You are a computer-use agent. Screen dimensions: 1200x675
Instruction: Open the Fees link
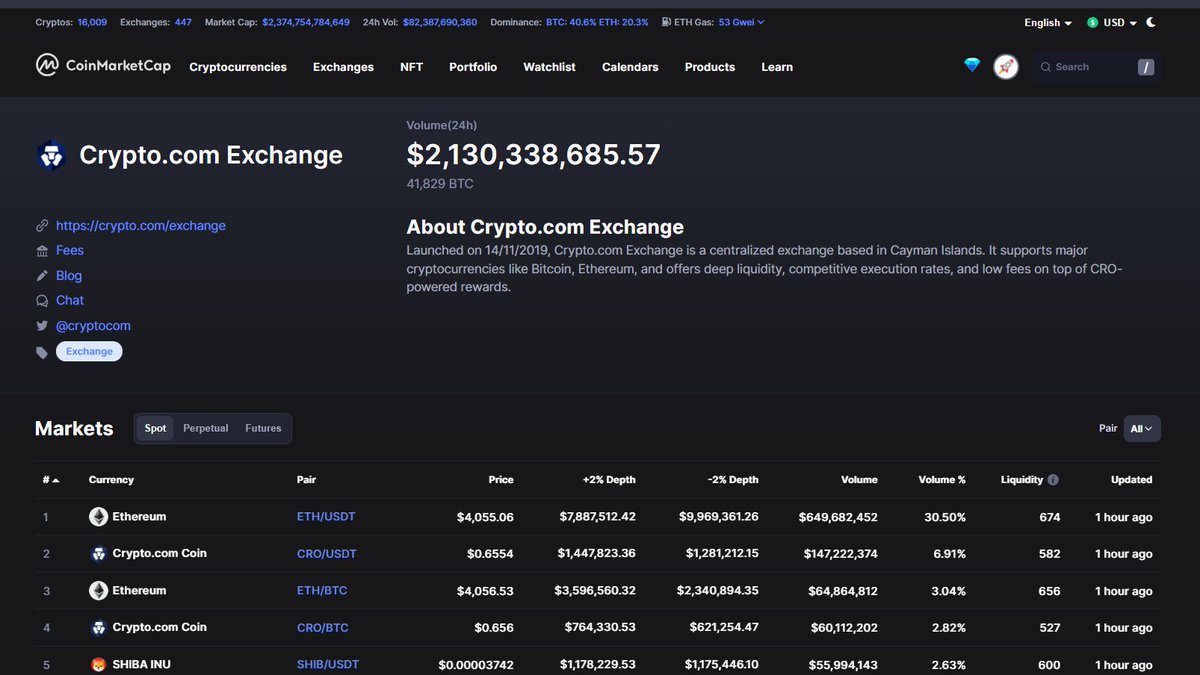click(x=70, y=251)
